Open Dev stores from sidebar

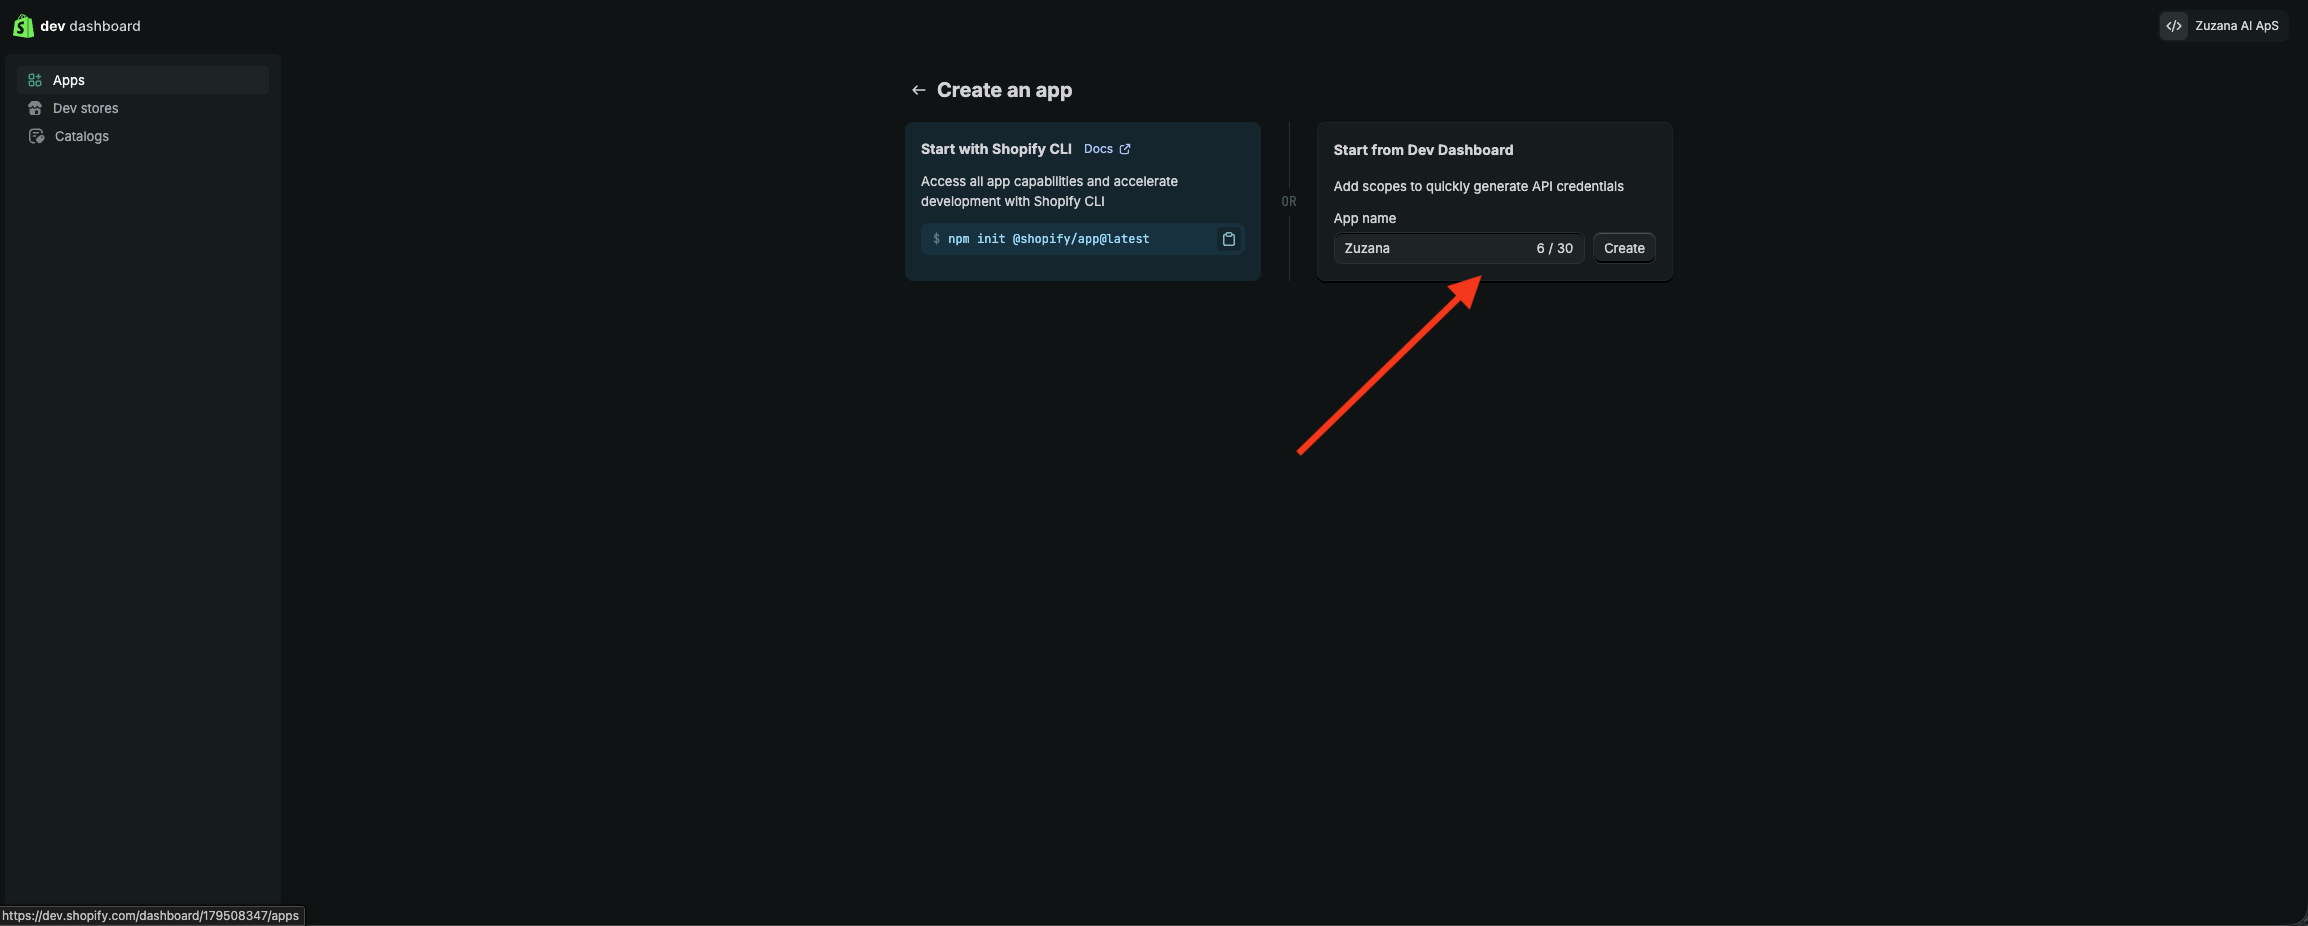pos(85,108)
